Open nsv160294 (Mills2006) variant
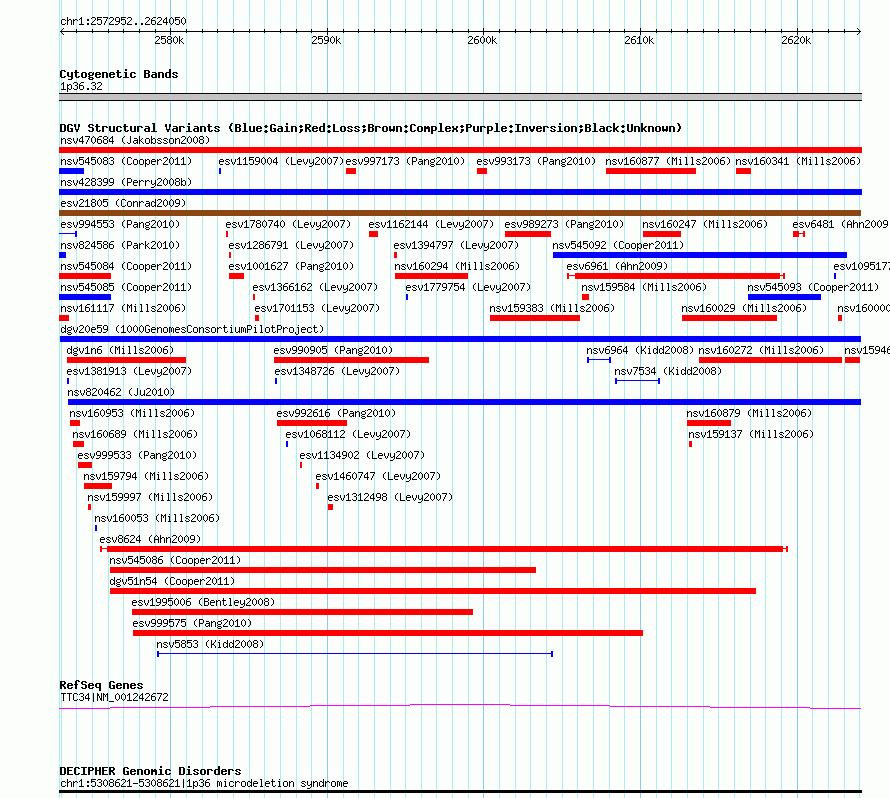The width and height of the screenshot is (890, 798). 431,276
